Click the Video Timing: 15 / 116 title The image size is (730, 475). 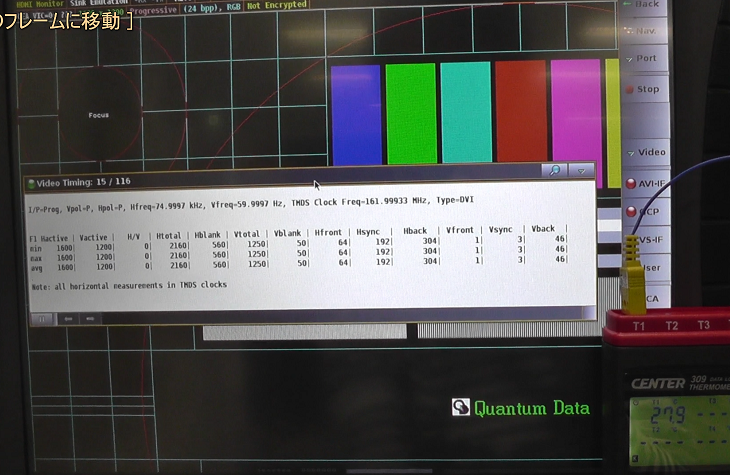point(83,182)
